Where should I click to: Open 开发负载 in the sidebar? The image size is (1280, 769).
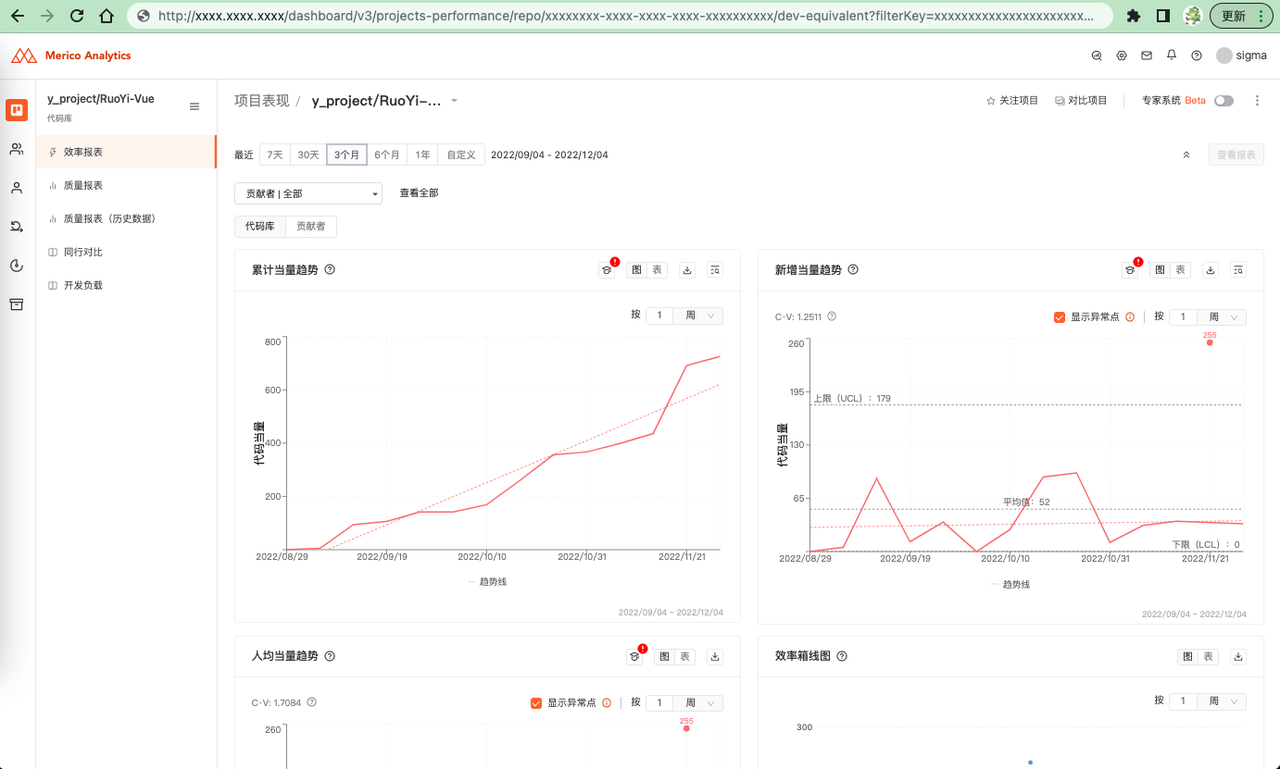point(126,285)
